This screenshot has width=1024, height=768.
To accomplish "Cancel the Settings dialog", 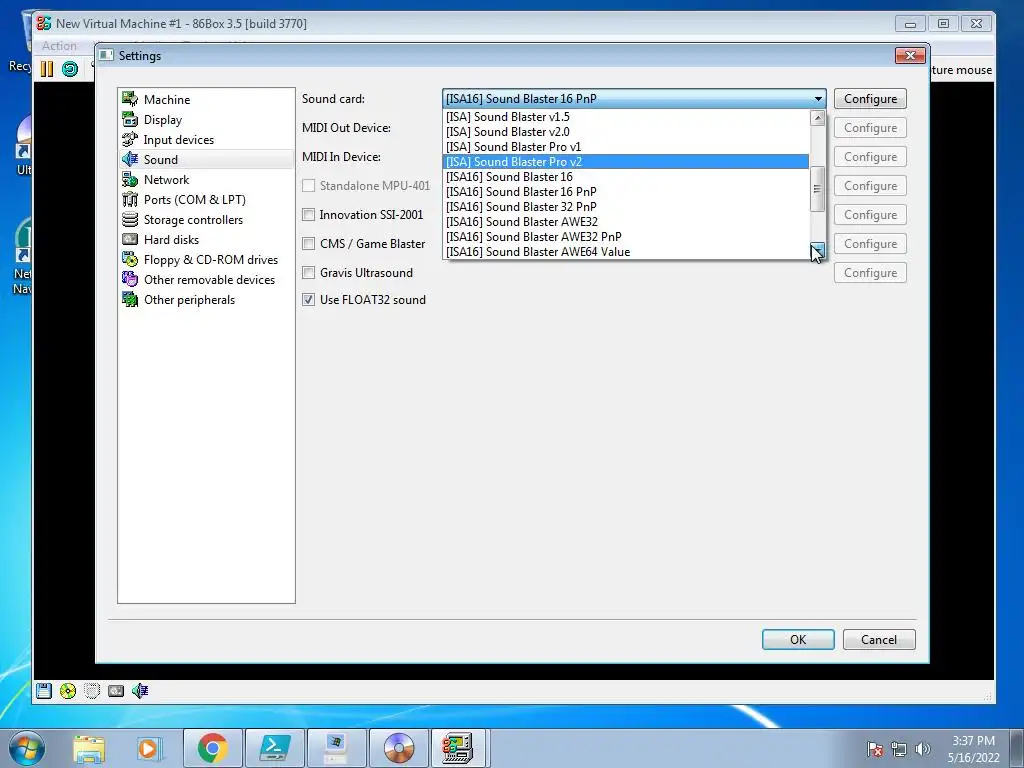I will (879, 639).
